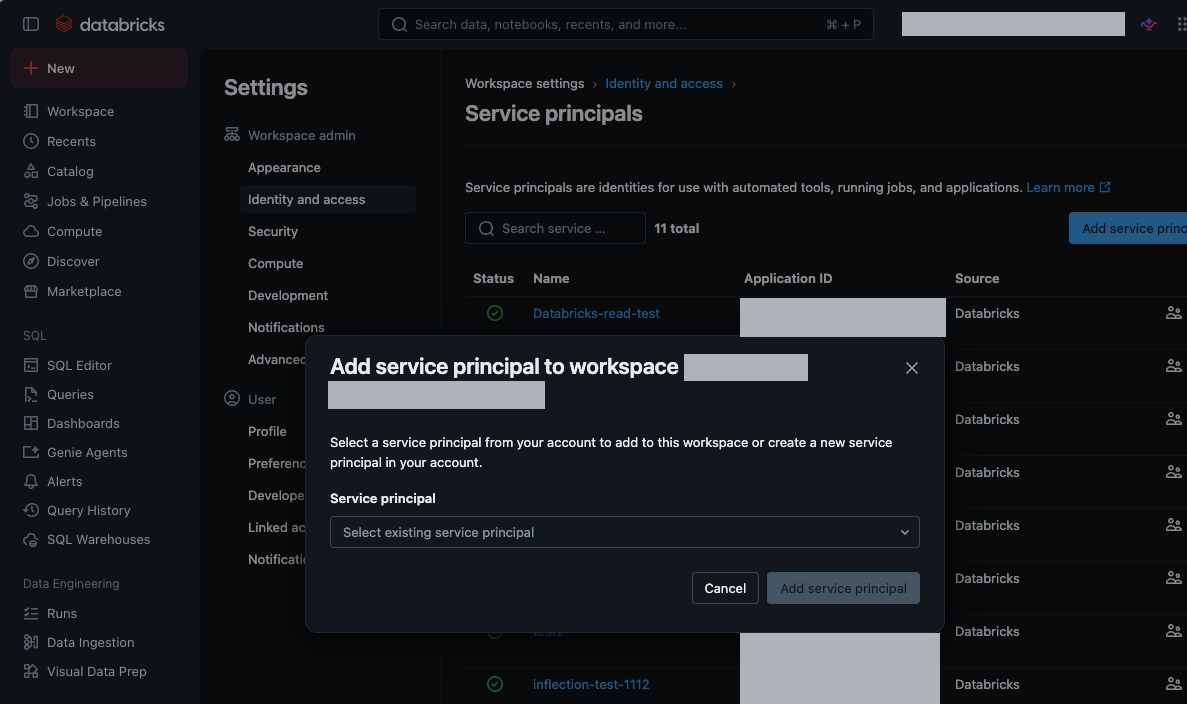This screenshot has height=704, width=1187.
Task: Go to Jobs & Pipelines
Action: [96, 201]
